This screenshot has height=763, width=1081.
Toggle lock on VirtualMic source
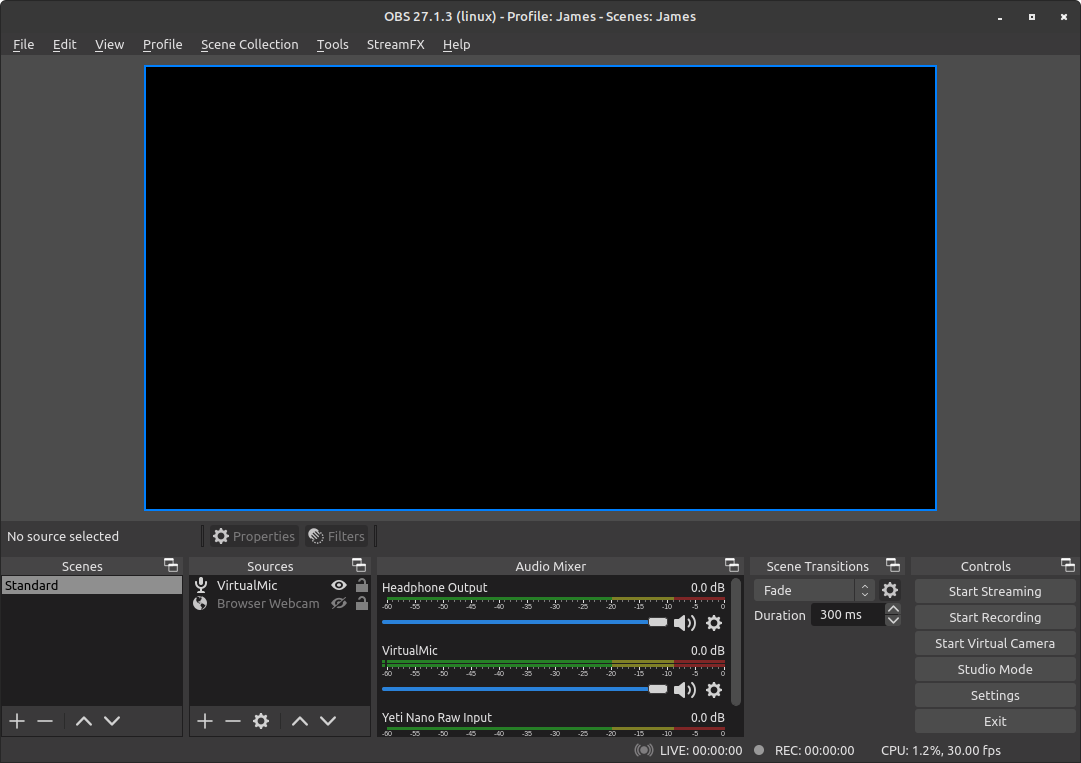tap(361, 586)
